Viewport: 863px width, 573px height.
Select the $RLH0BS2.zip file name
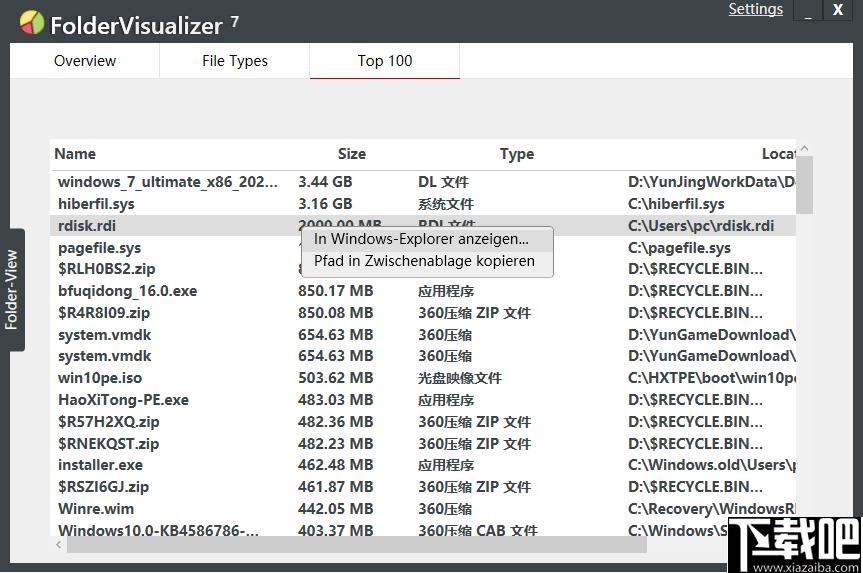107,269
